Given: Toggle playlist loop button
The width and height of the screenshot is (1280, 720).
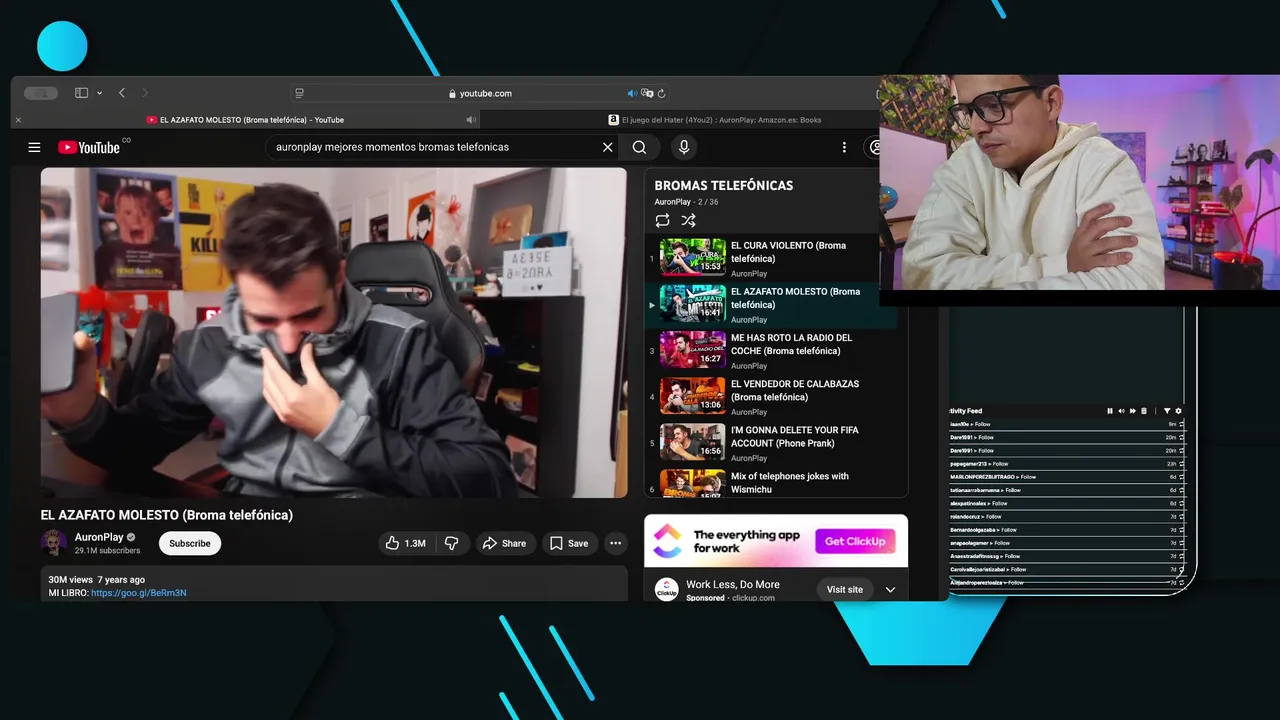Looking at the screenshot, I should pos(662,220).
